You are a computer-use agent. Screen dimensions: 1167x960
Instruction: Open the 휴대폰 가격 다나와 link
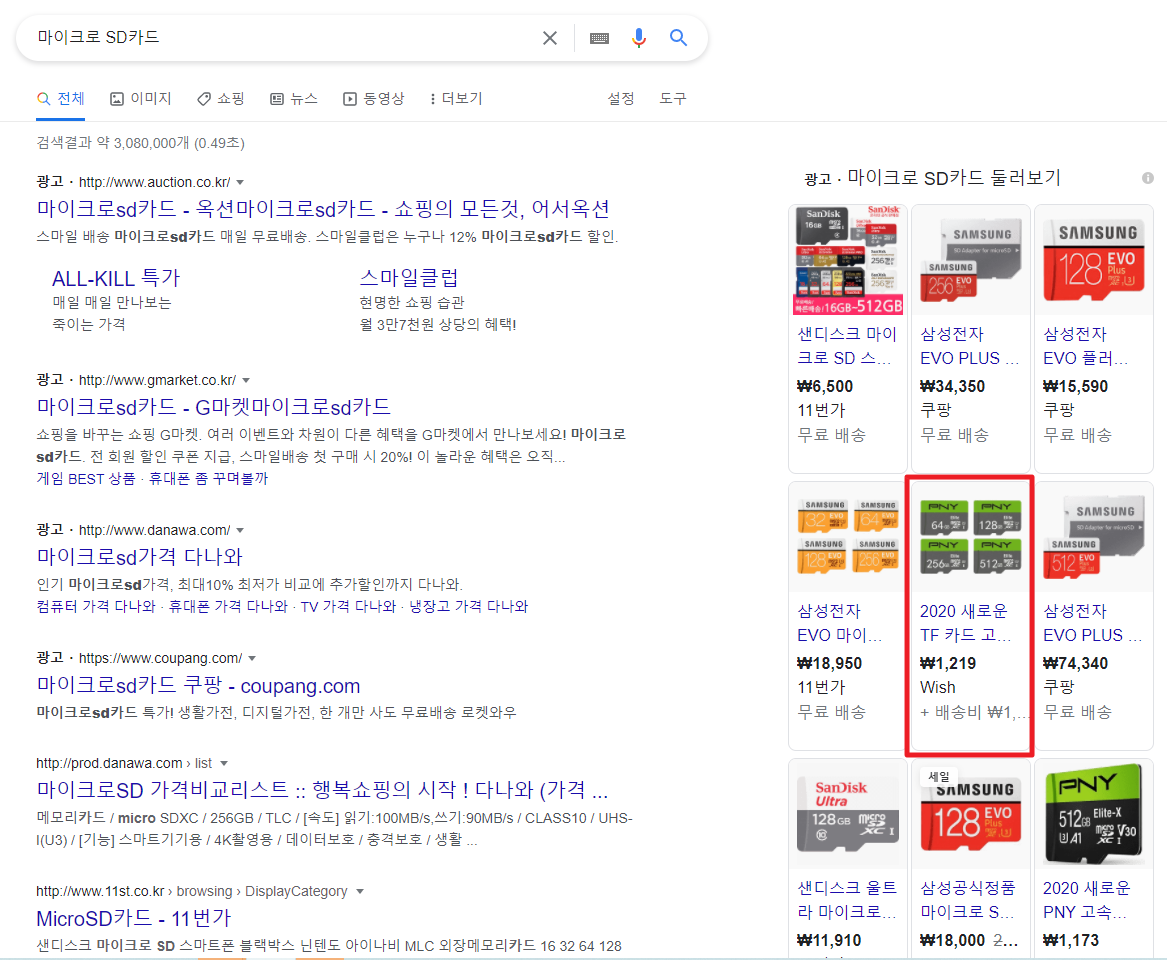(228, 607)
